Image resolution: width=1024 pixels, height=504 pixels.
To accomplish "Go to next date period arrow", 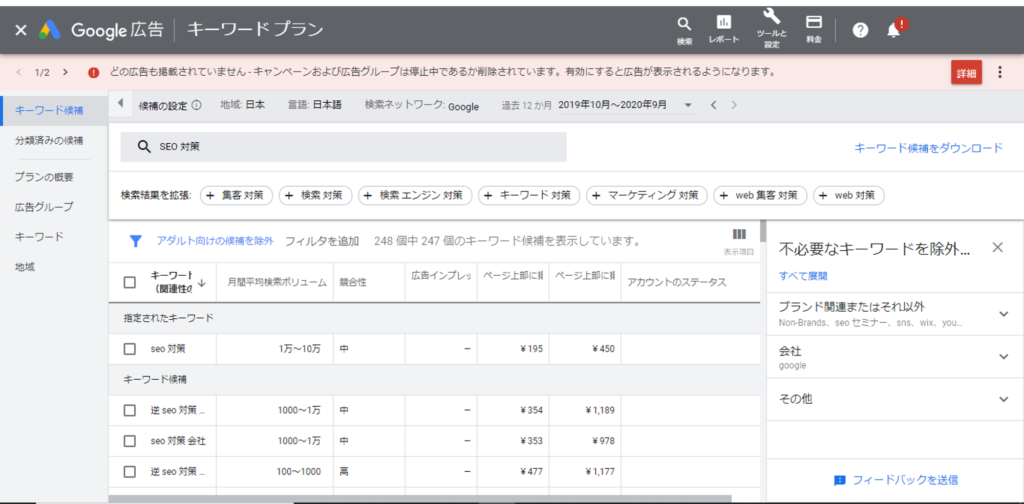I will click(x=734, y=105).
